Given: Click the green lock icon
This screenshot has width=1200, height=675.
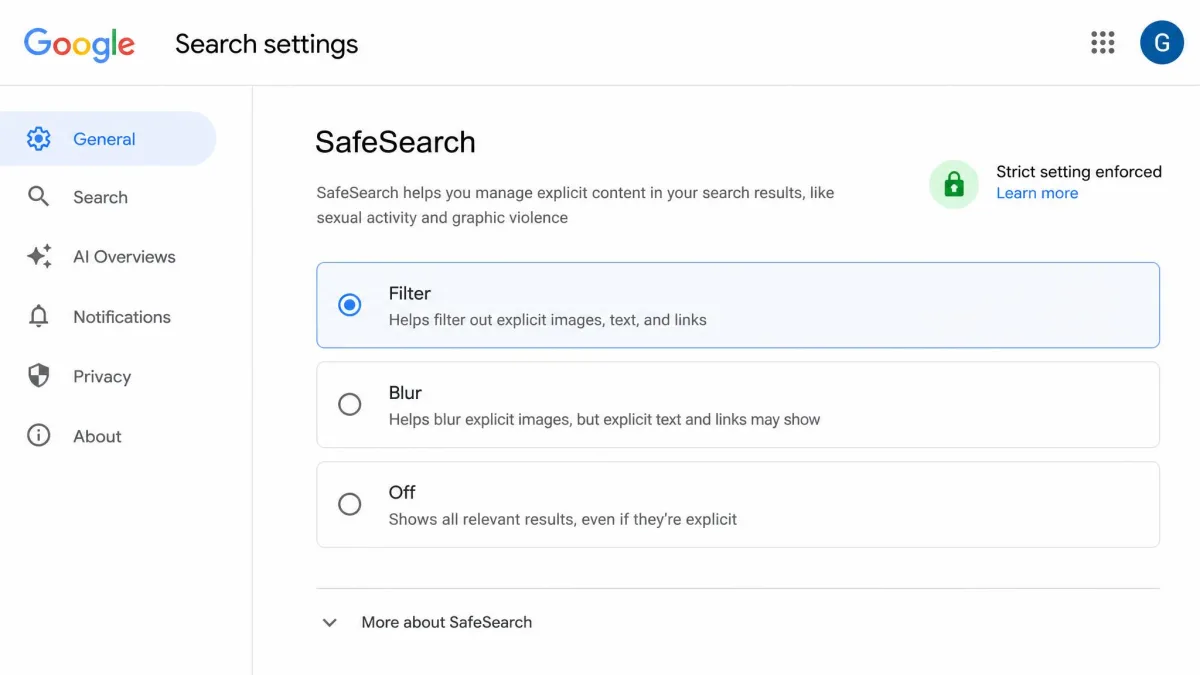Looking at the screenshot, I should 954,184.
